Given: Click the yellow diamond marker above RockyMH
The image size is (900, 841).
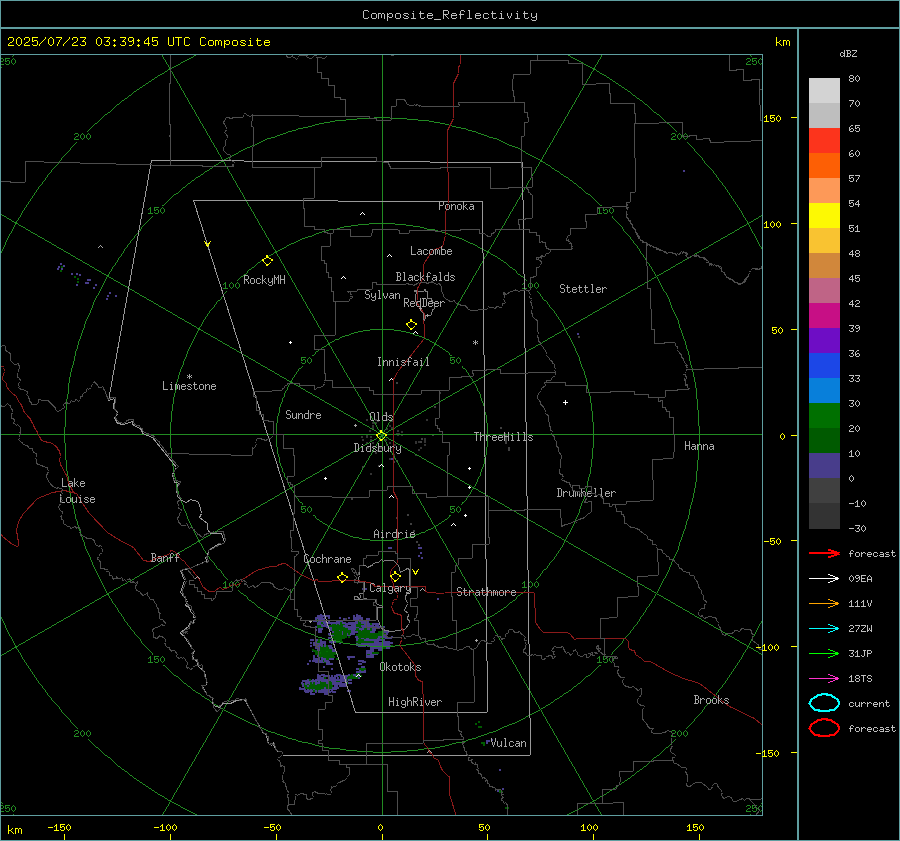Looking at the screenshot, I should coord(267,261).
